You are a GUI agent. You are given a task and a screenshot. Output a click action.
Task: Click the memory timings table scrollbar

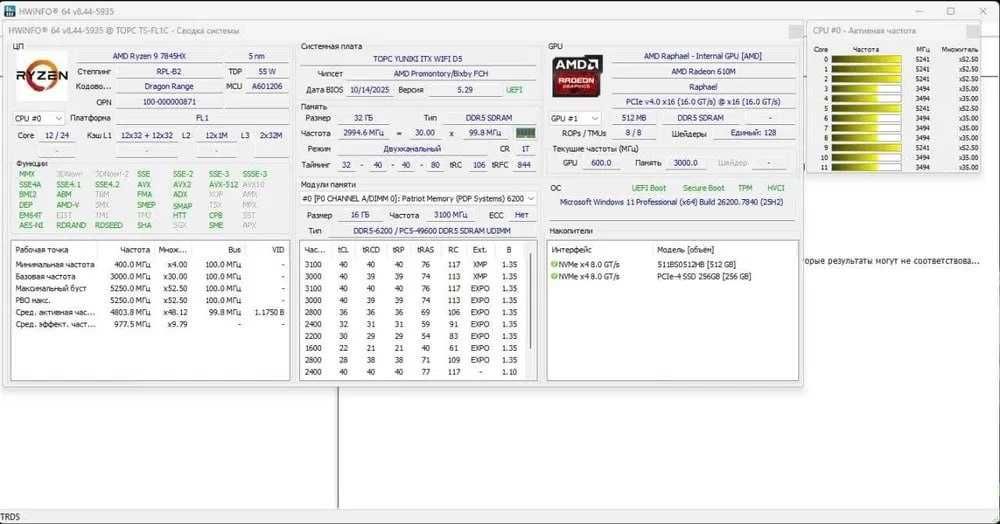pyautogui.click(x=531, y=300)
